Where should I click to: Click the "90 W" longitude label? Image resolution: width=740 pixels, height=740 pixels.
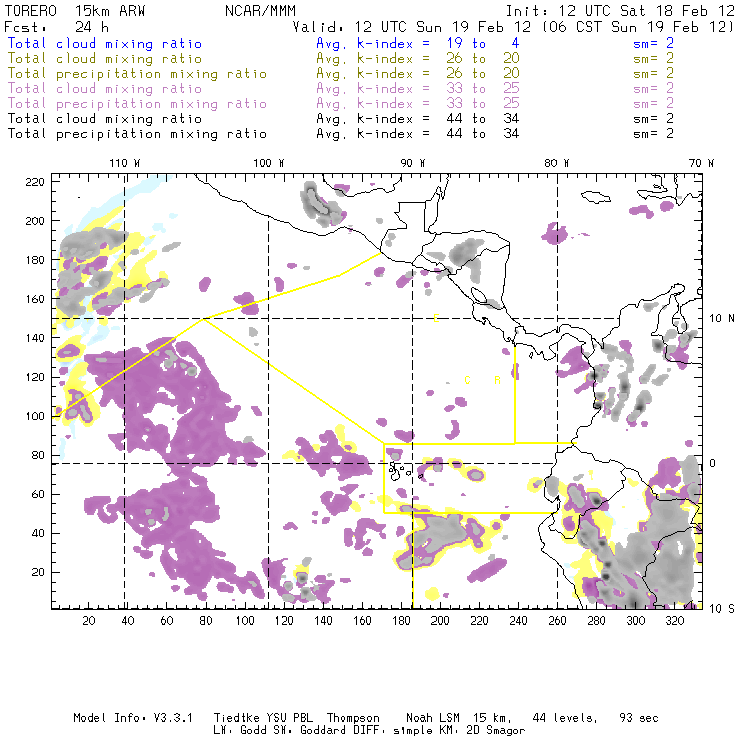point(413,163)
